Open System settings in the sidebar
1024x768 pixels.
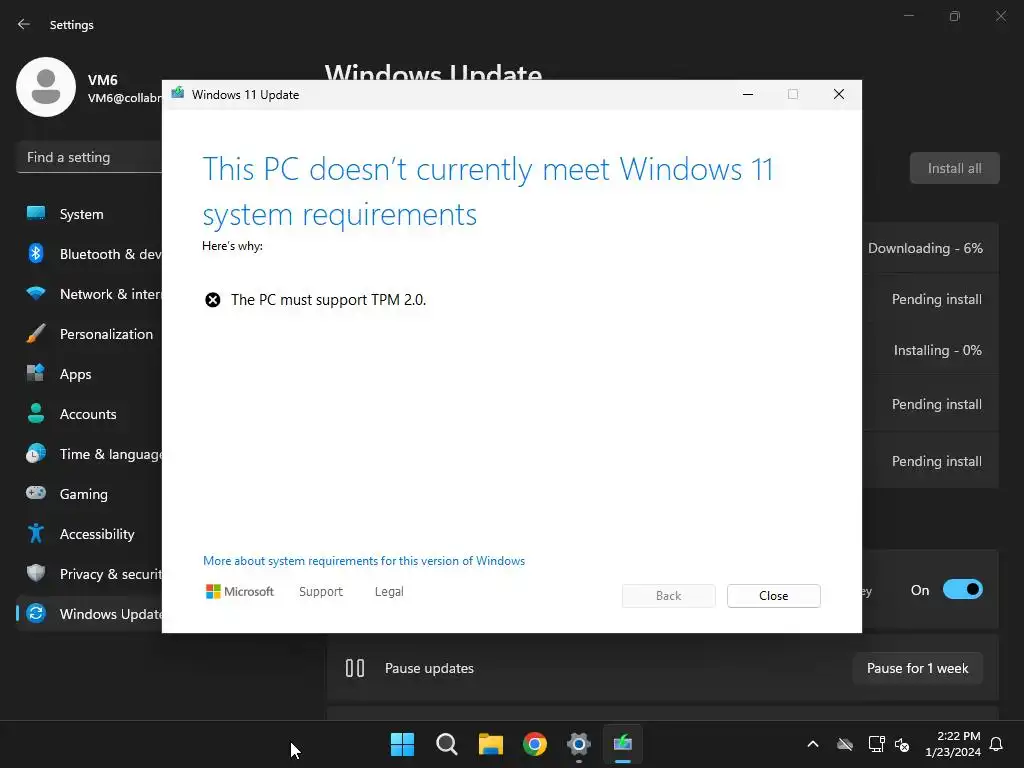coord(89,214)
